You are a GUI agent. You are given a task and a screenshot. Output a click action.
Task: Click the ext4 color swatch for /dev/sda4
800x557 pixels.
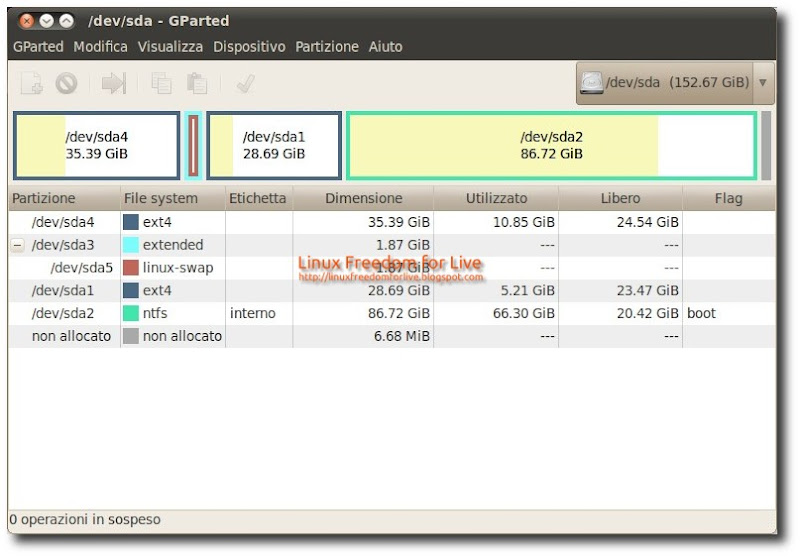coord(131,222)
